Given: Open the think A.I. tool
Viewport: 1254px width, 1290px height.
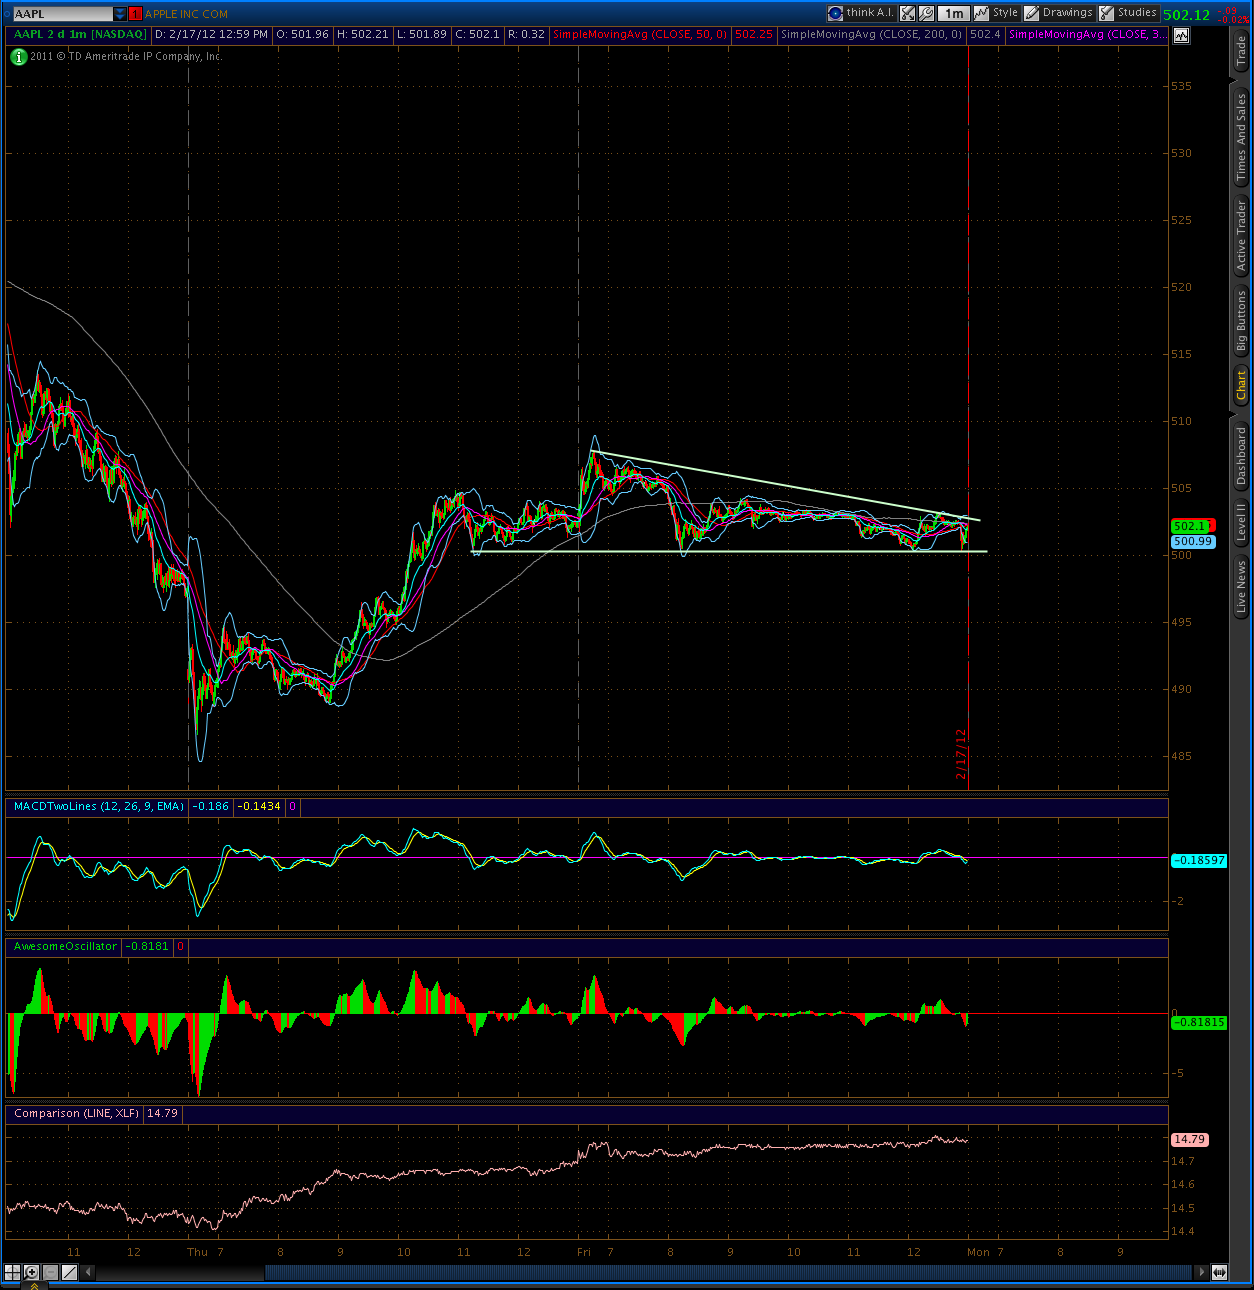Looking at the screenshot, I should click(862, 13).
